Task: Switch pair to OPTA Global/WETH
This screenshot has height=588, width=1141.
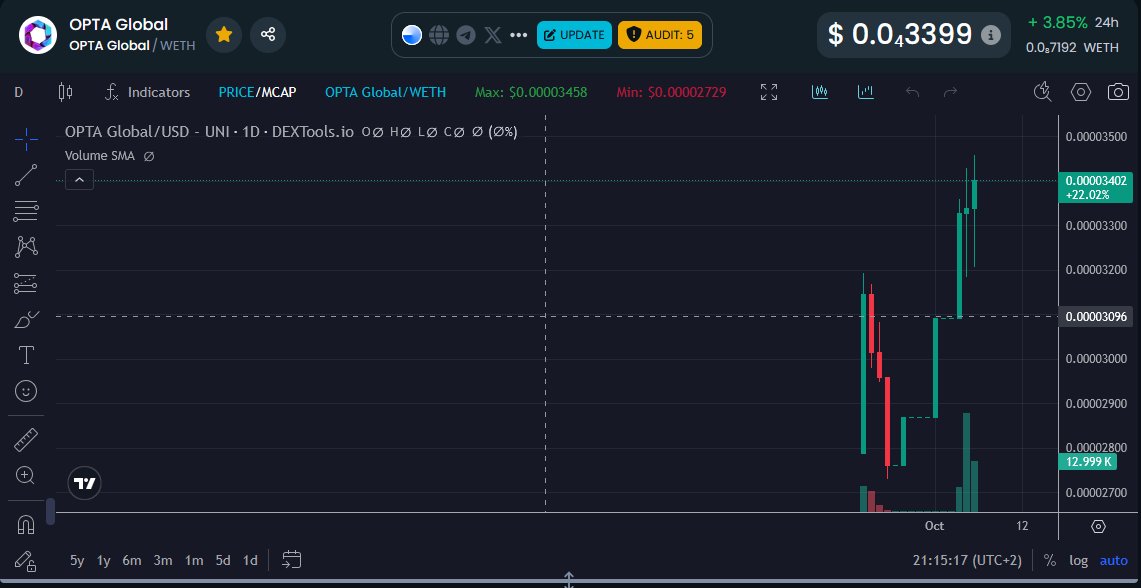Action: tap(385, 92)
